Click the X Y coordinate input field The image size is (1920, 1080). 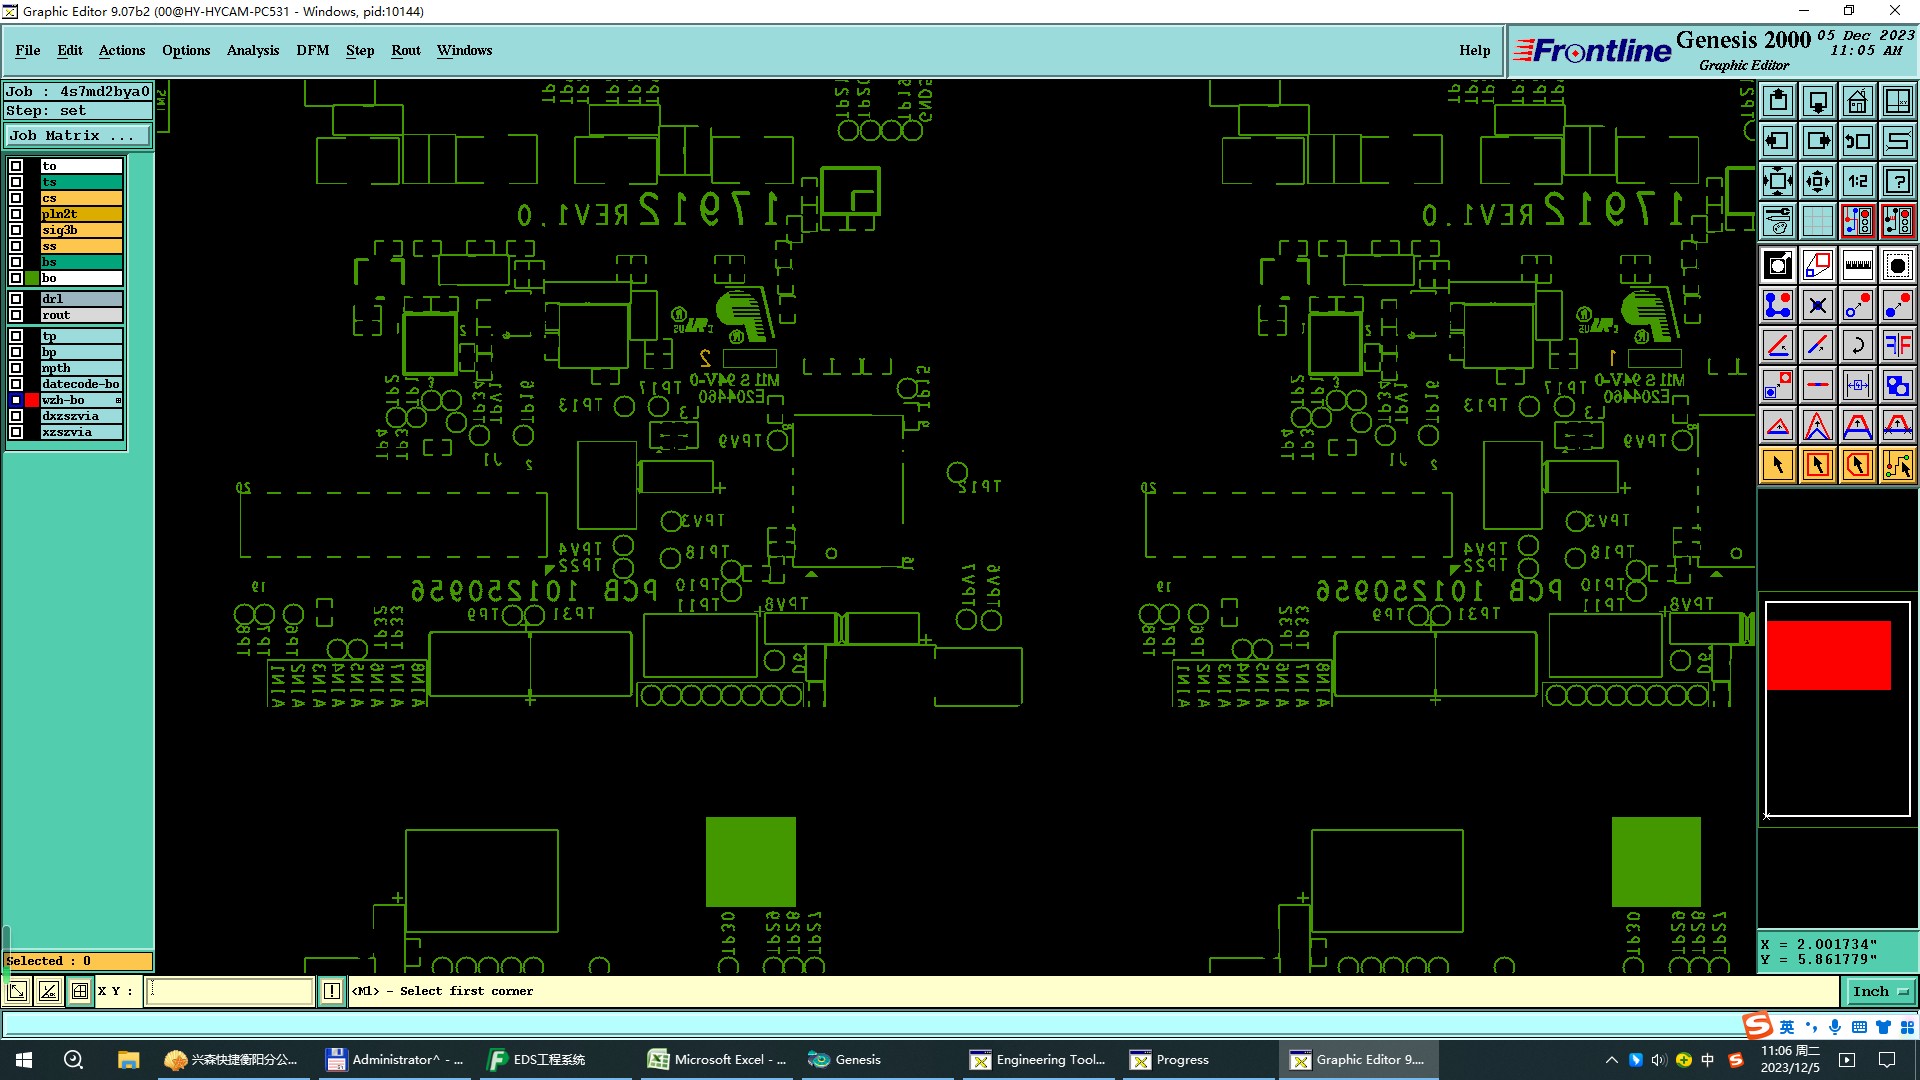(230, 991)
